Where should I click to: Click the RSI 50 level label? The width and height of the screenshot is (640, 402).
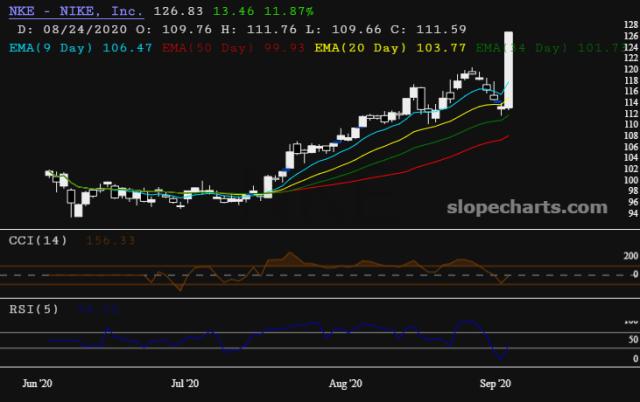point(633,340)
